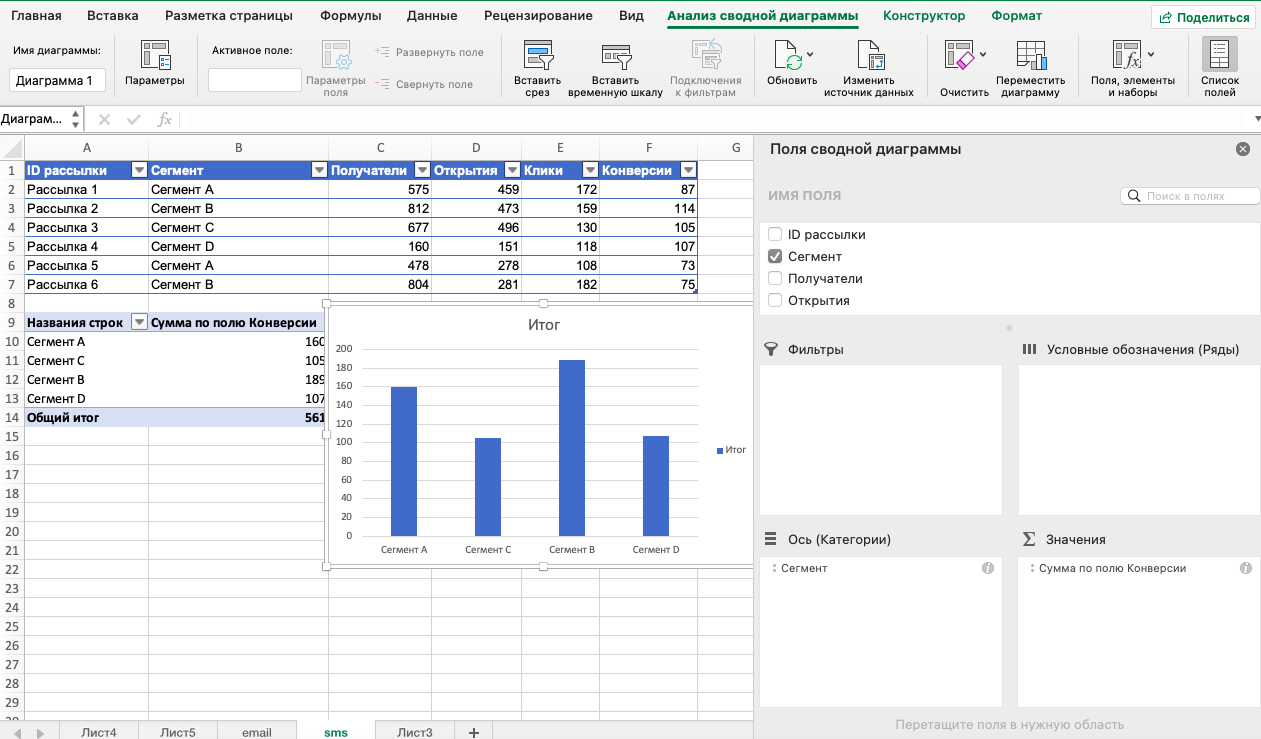Viewport: 1261px width, 739px height.
Task: Switch to the email sheet tab
Action: tap(257, 732)
